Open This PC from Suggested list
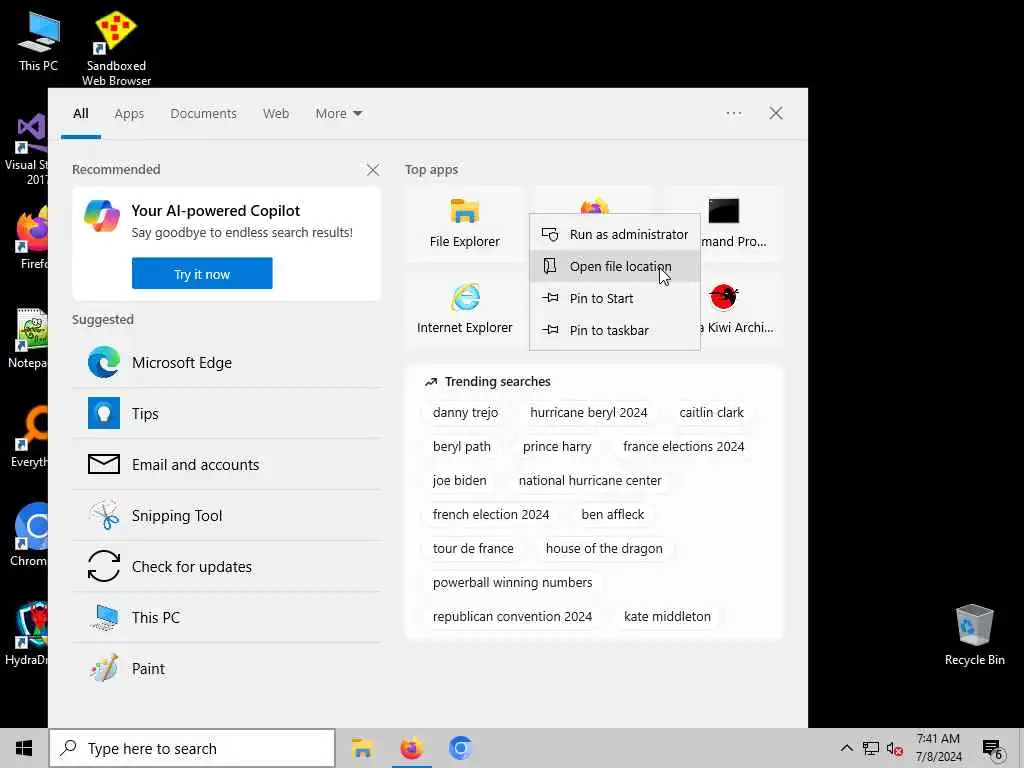Viewport: 1024px width, 768px height. tap(227, 617)
